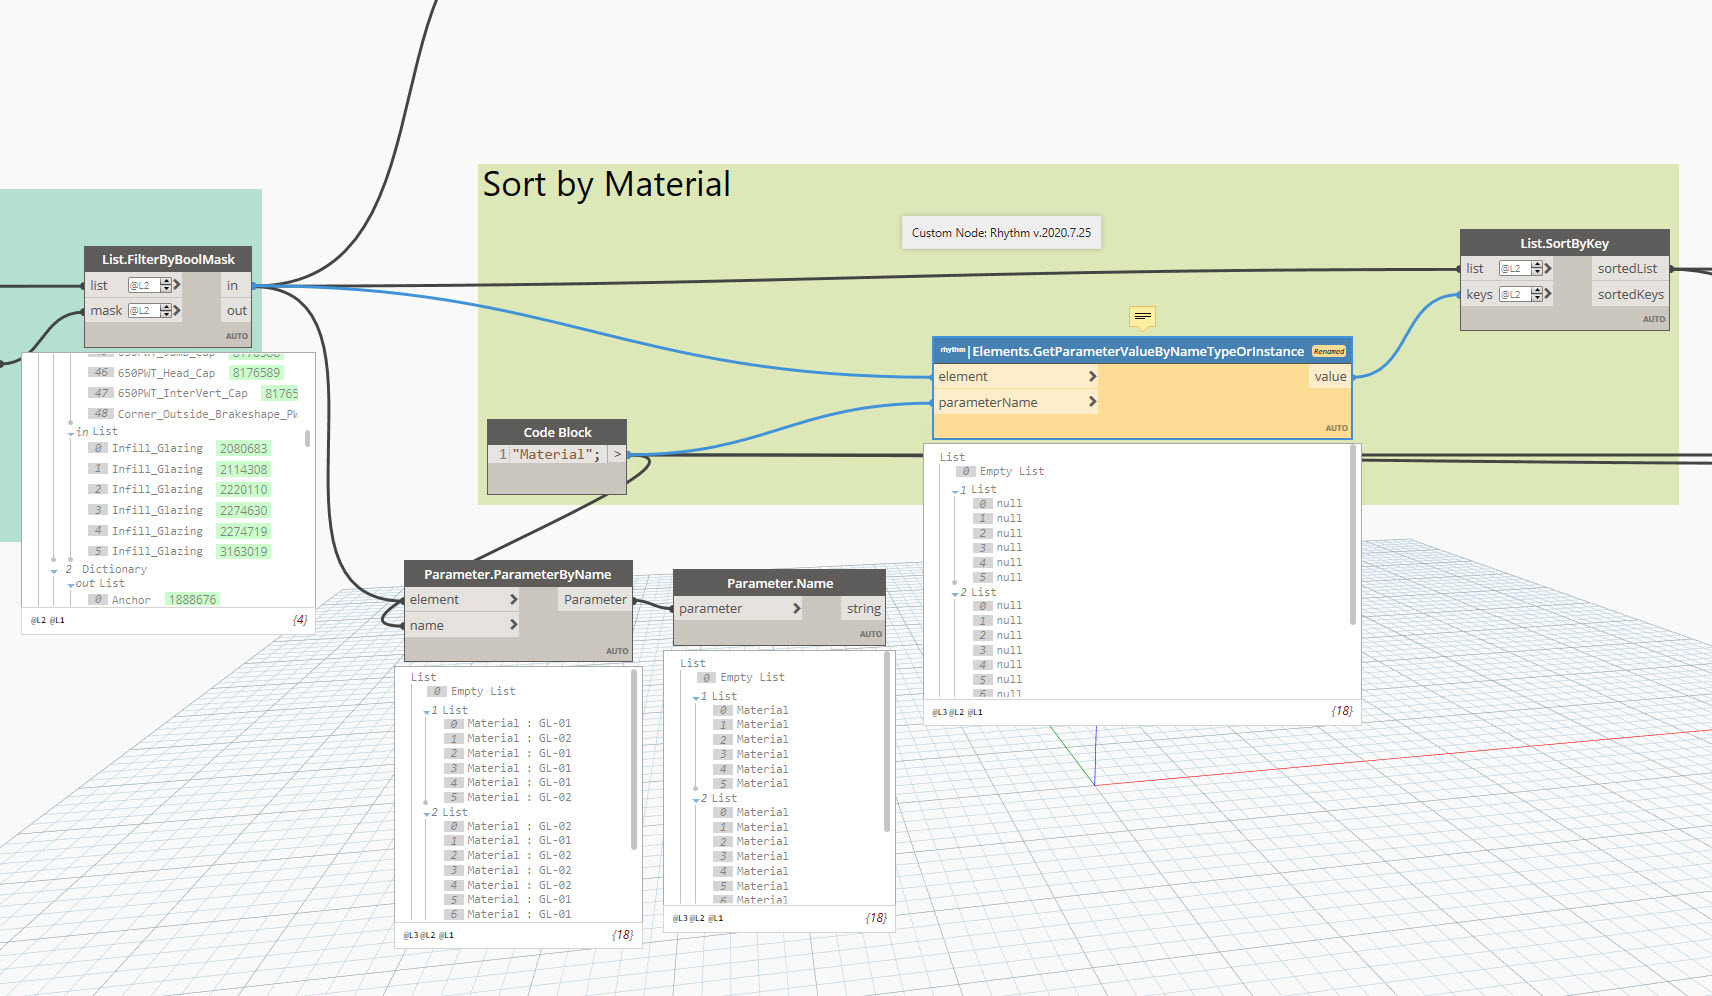Click the AUTO lacing label on List.SortByKey

pos(1653,319)
